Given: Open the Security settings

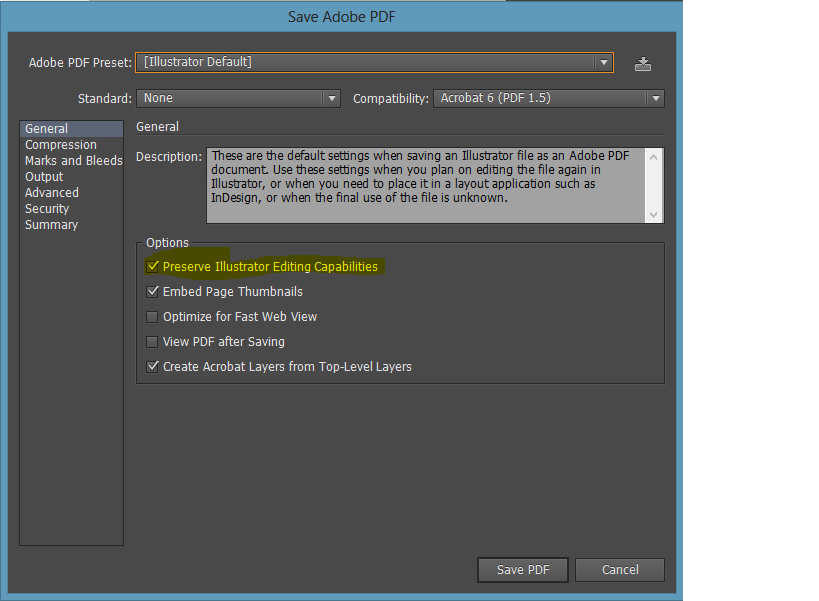Looking at the screenshot, I should click(47, 209).
